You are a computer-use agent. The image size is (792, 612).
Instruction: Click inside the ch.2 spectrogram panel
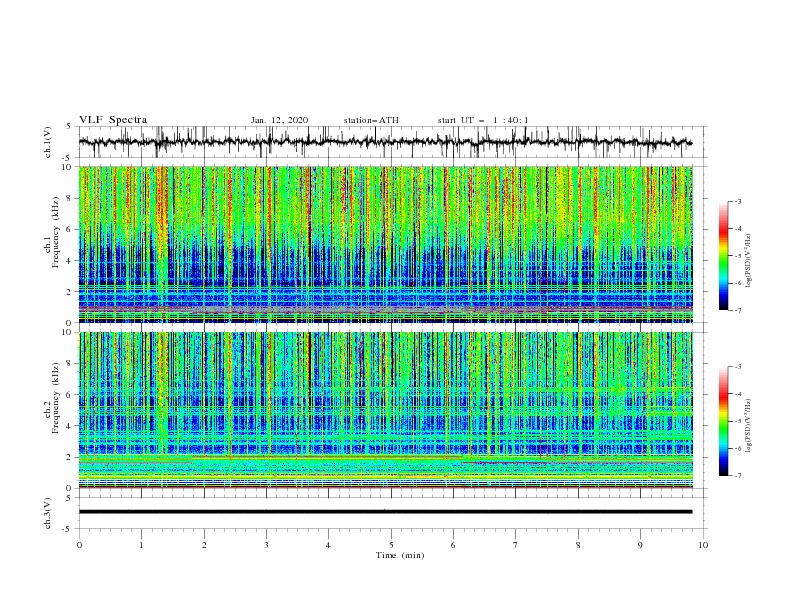(x=385, y=410)
